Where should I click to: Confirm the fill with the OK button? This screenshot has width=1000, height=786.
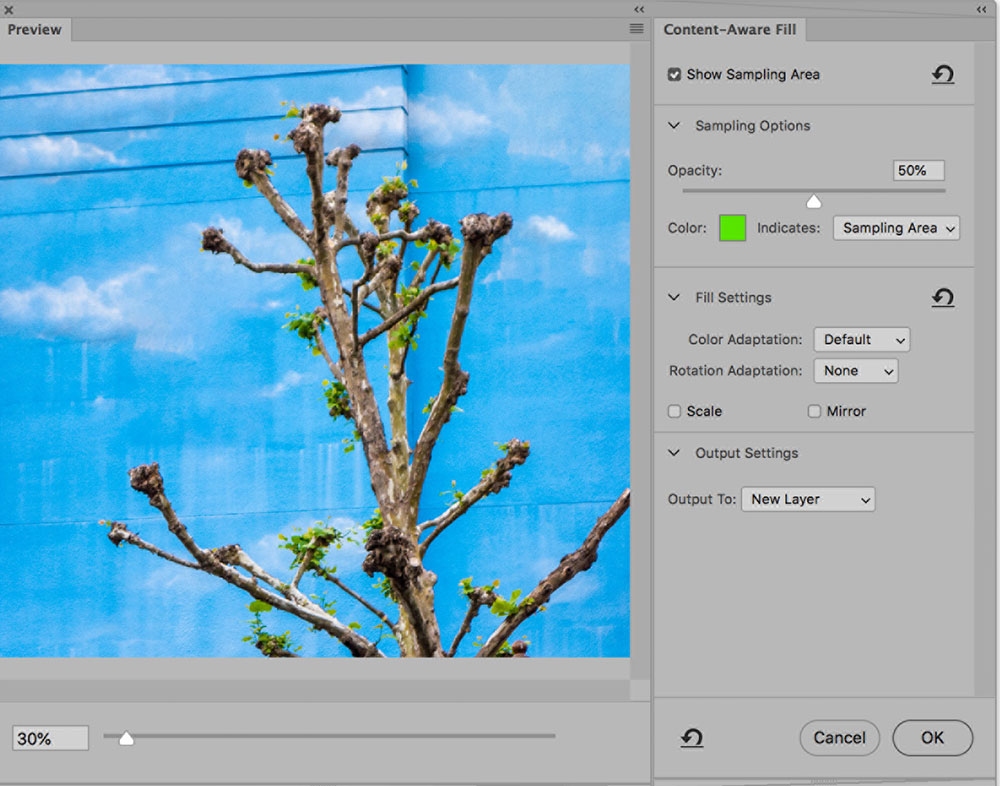click(x=932, y=738)
